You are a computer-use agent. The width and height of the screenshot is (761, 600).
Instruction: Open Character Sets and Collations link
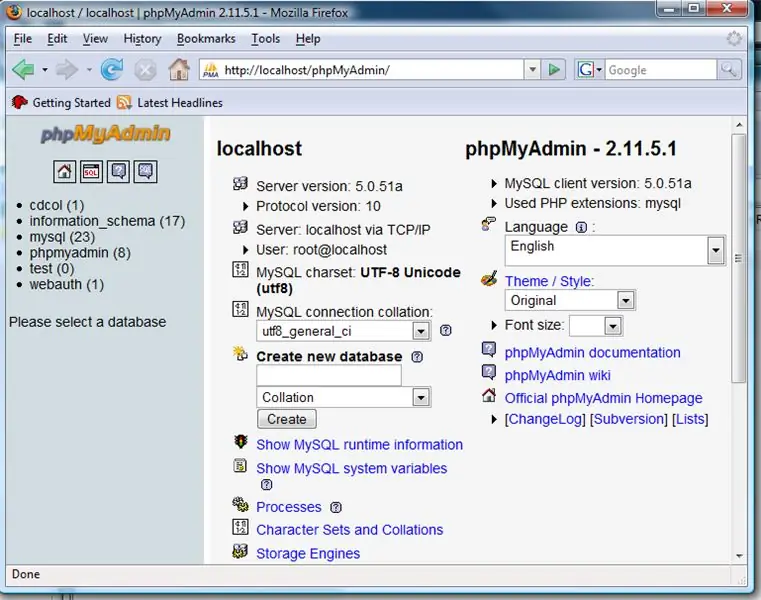[x=349, y=530]
